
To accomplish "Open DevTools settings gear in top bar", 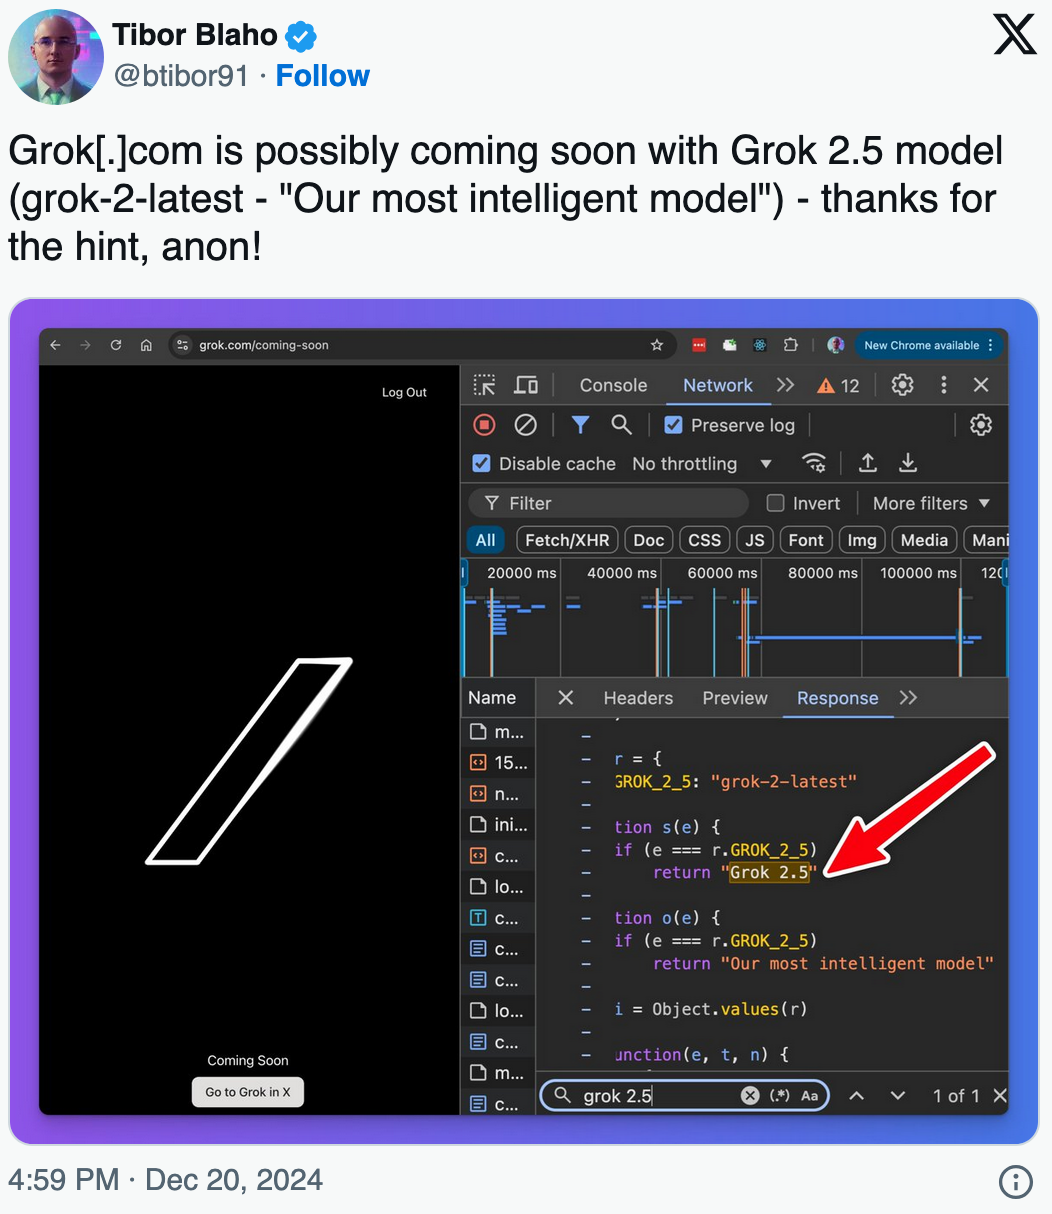I will coord(902,385).
